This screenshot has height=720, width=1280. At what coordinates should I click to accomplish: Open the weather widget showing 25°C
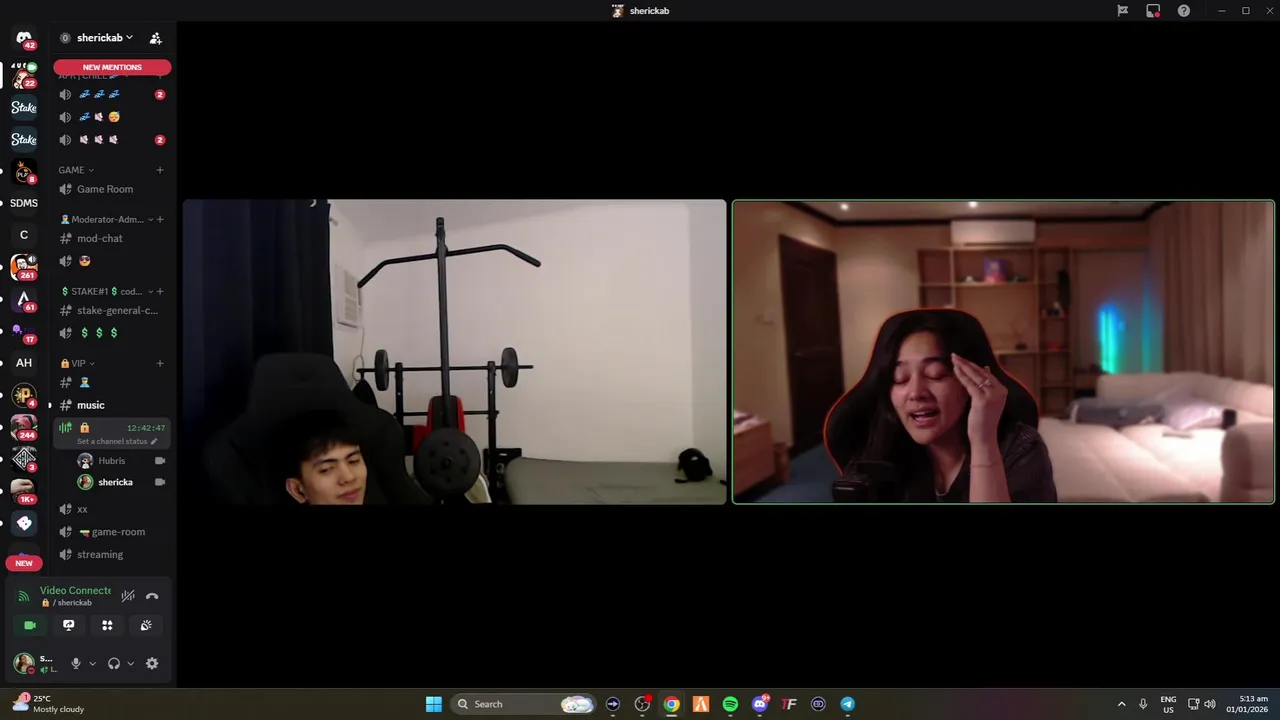48,704
